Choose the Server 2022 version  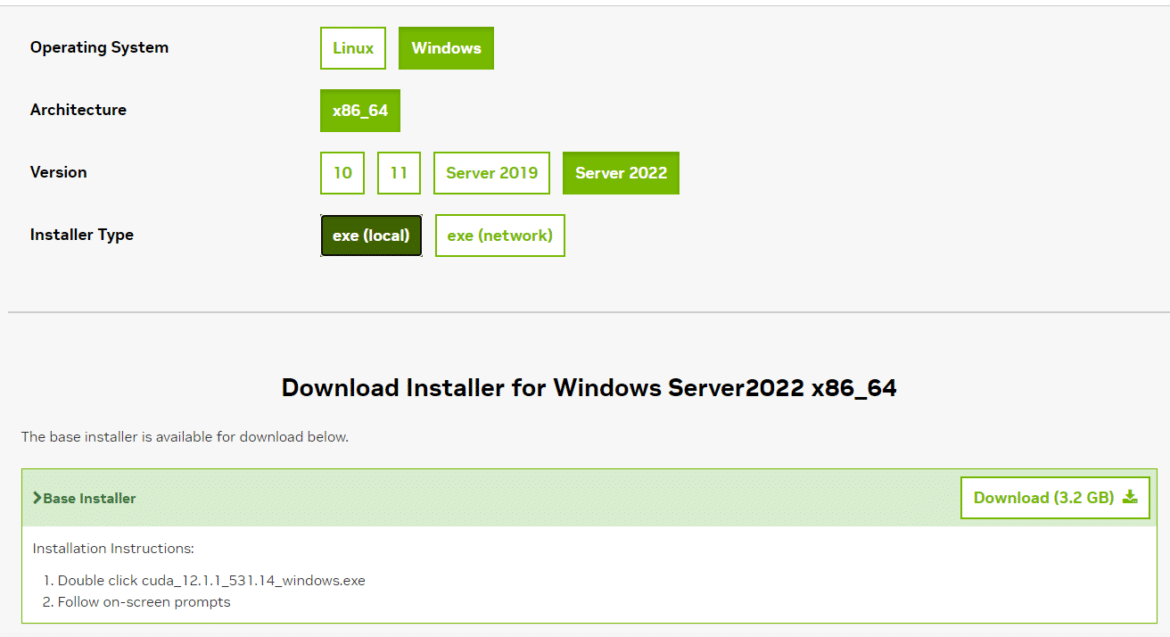coord(621,173)
